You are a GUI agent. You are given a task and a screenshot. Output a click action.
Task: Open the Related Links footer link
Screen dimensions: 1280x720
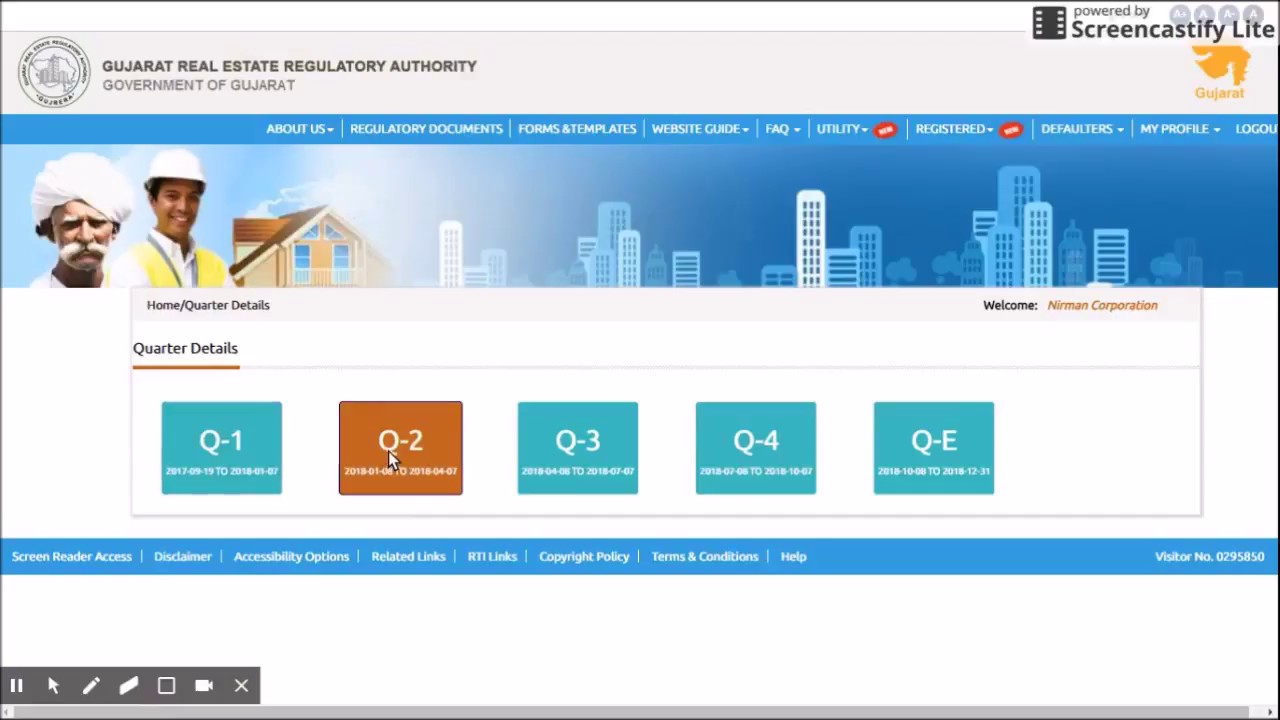pos(408,556)
